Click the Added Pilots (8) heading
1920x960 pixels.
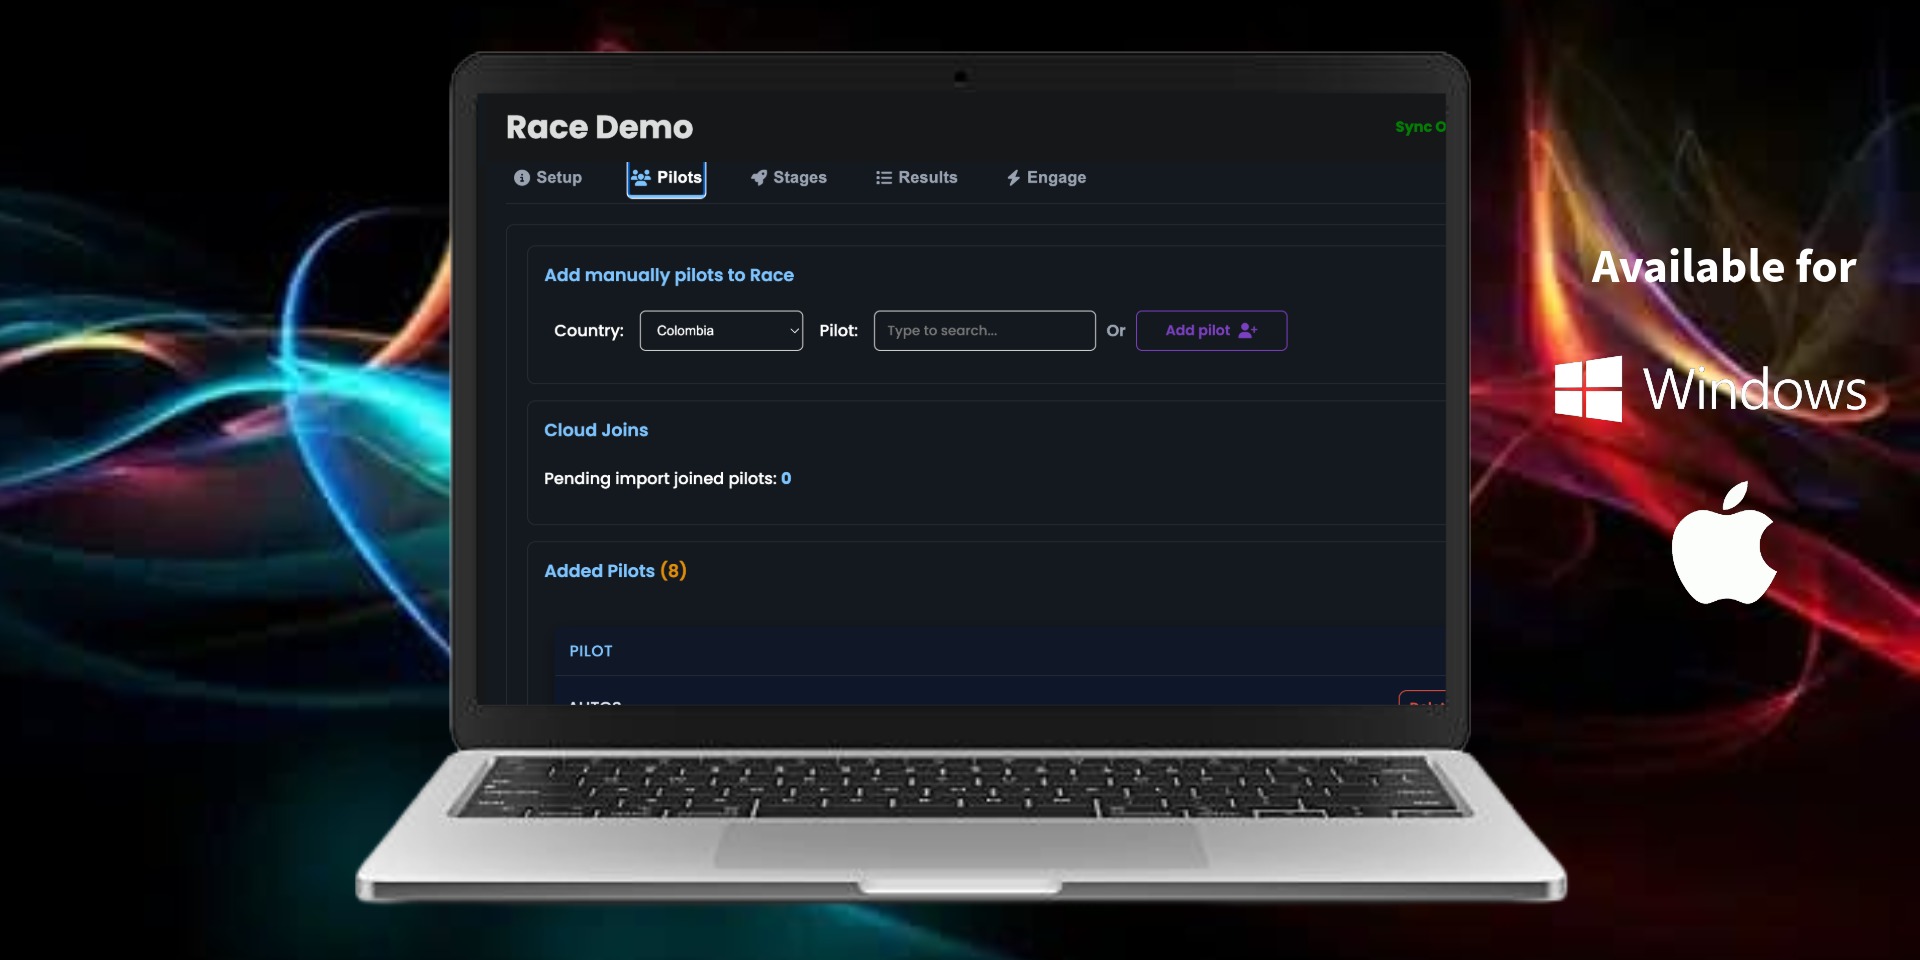pos(614,571)
